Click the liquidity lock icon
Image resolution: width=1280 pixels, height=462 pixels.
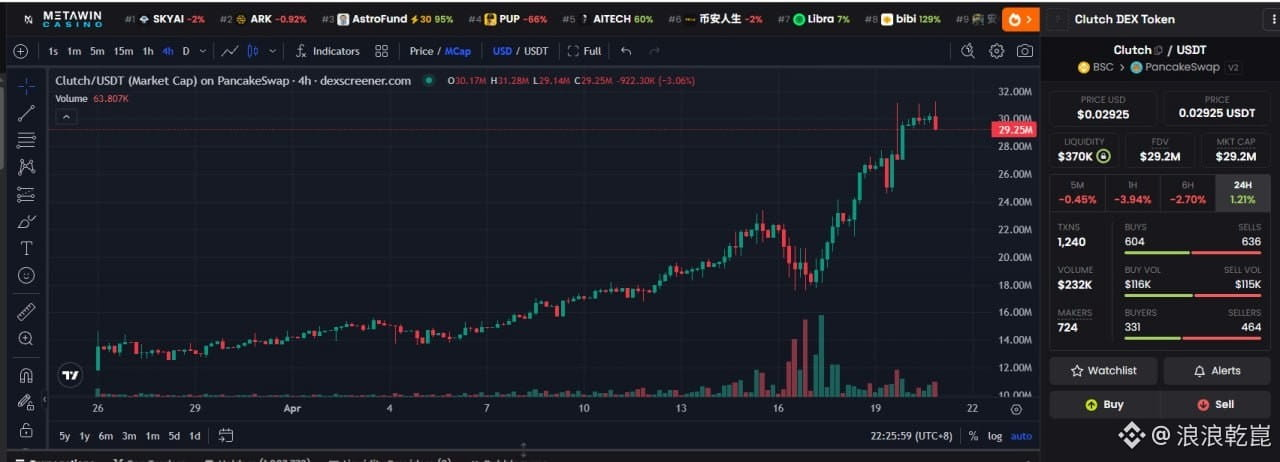(x=1103, y=156)
